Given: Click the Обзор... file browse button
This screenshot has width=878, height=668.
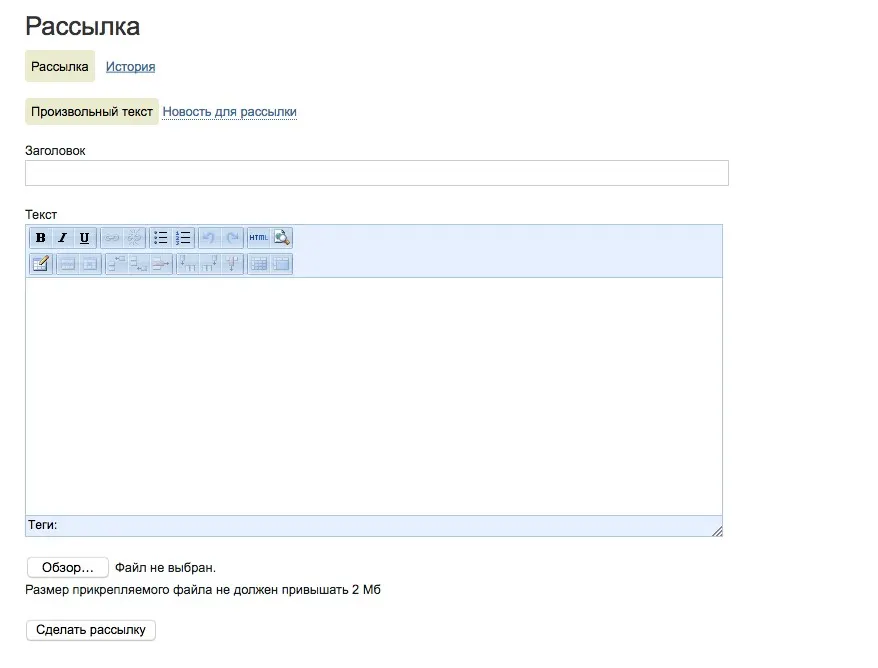Looking at the screenshot, I should 67,567.
